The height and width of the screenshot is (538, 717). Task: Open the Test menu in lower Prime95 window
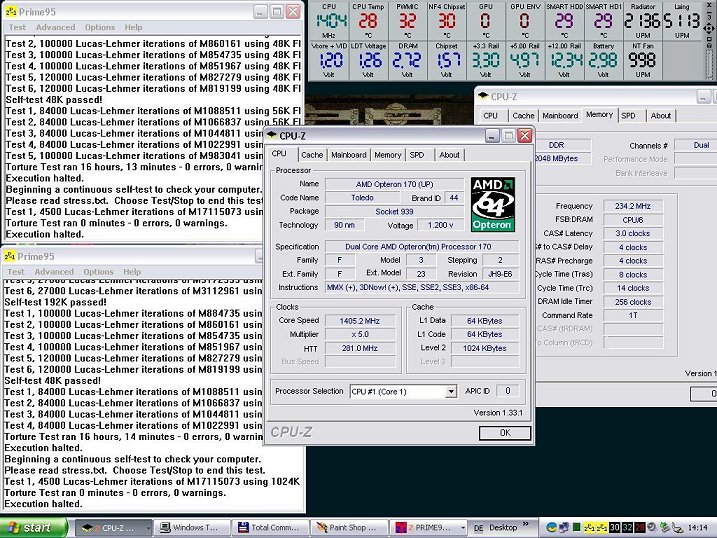[x=16, y=272]
